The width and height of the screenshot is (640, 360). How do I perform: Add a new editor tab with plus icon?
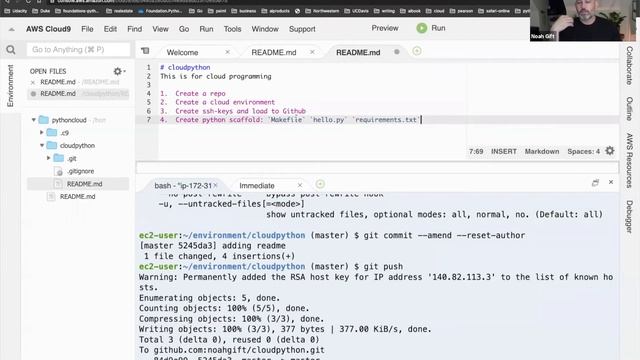click(417, 51)
